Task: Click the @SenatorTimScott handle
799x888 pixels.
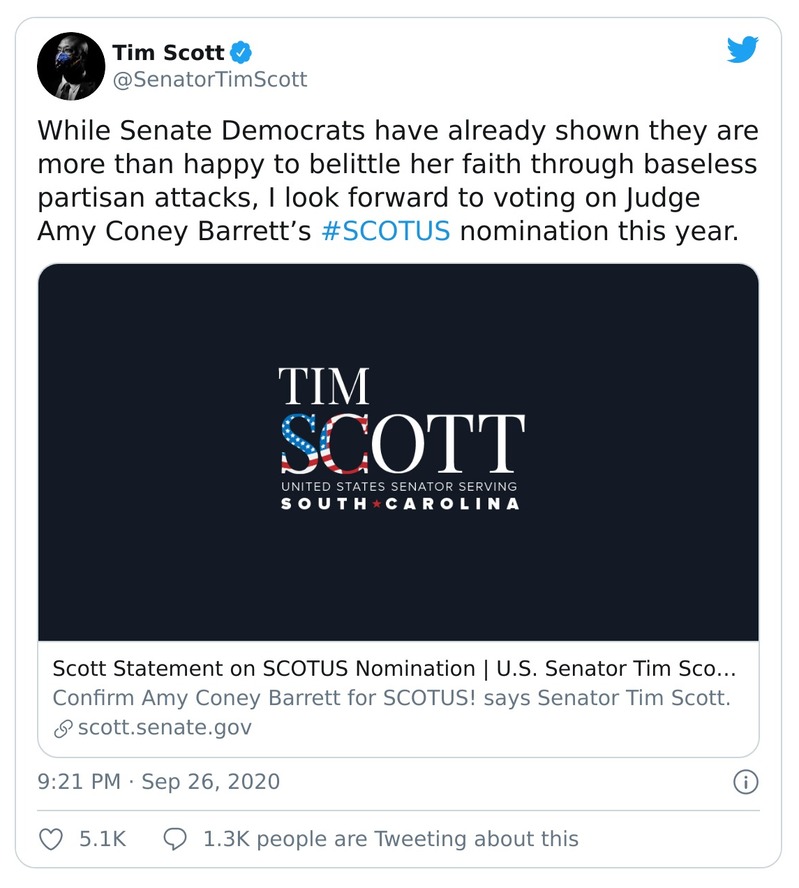Action: click(x=209, y=79)
